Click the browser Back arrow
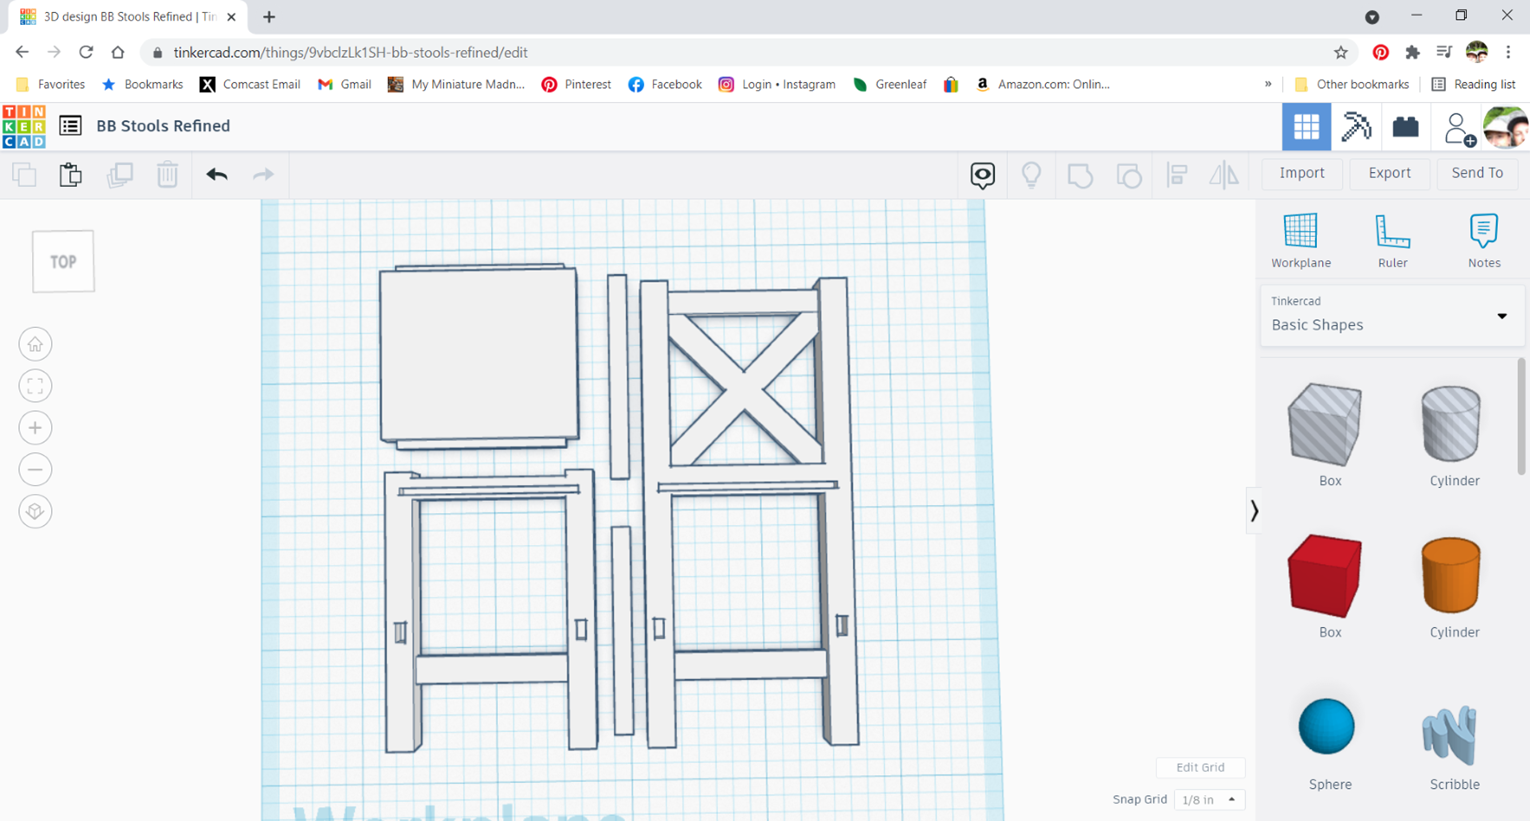1530x821 pixels. [22, 52]
